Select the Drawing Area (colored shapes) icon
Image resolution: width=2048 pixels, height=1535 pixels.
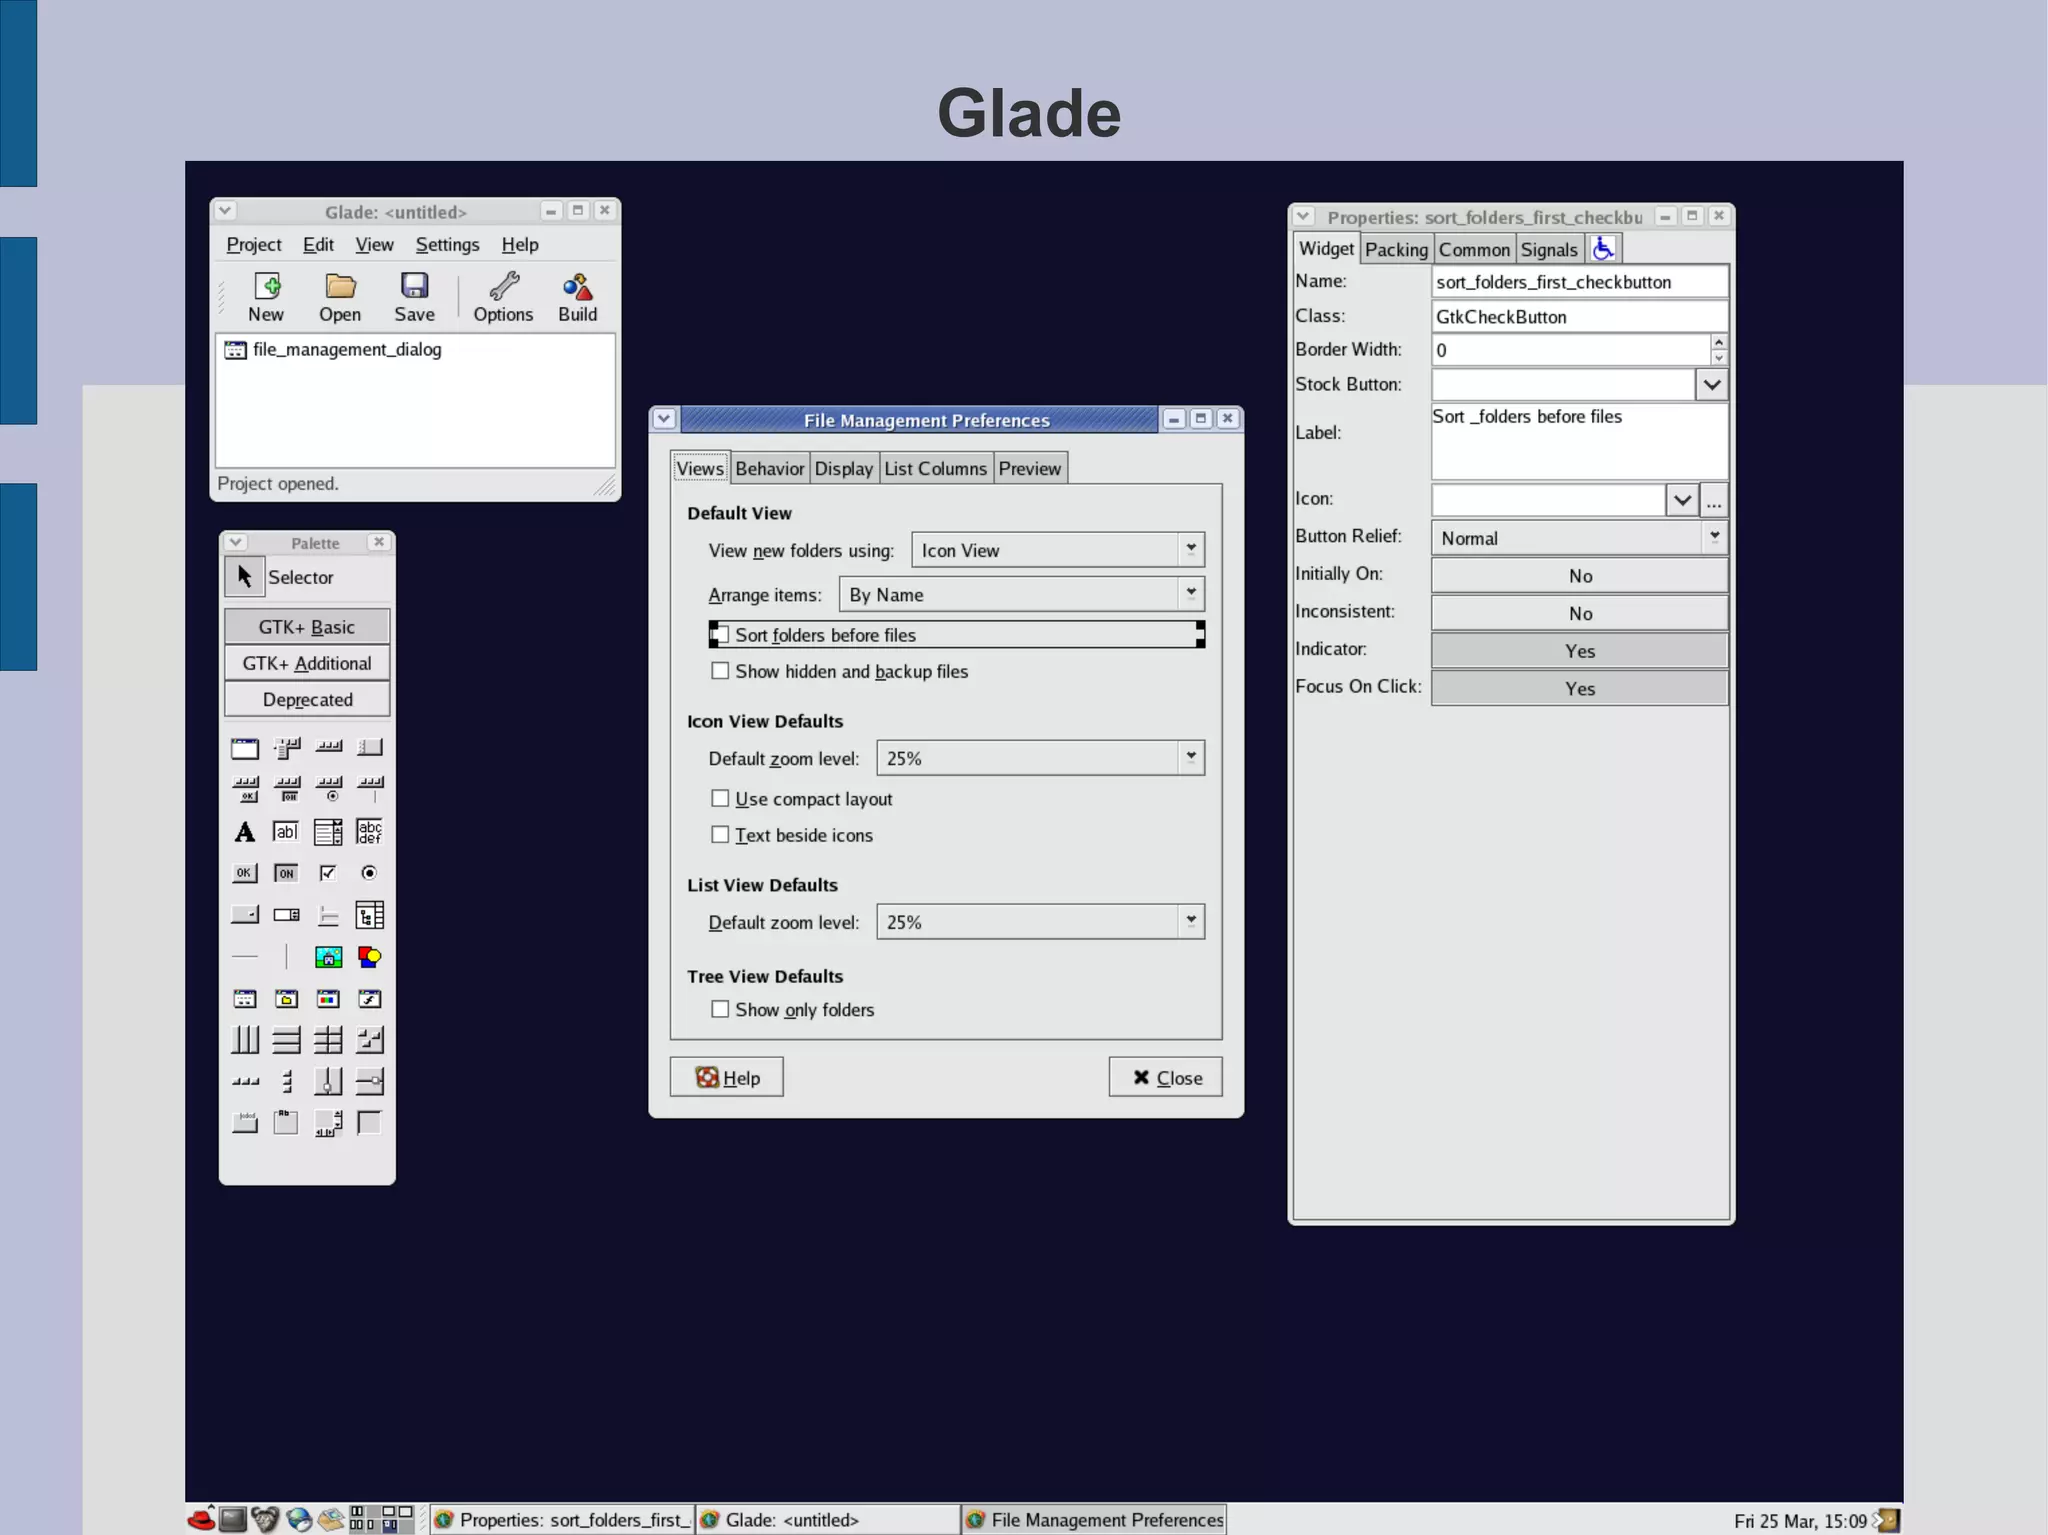click(369, 957)
